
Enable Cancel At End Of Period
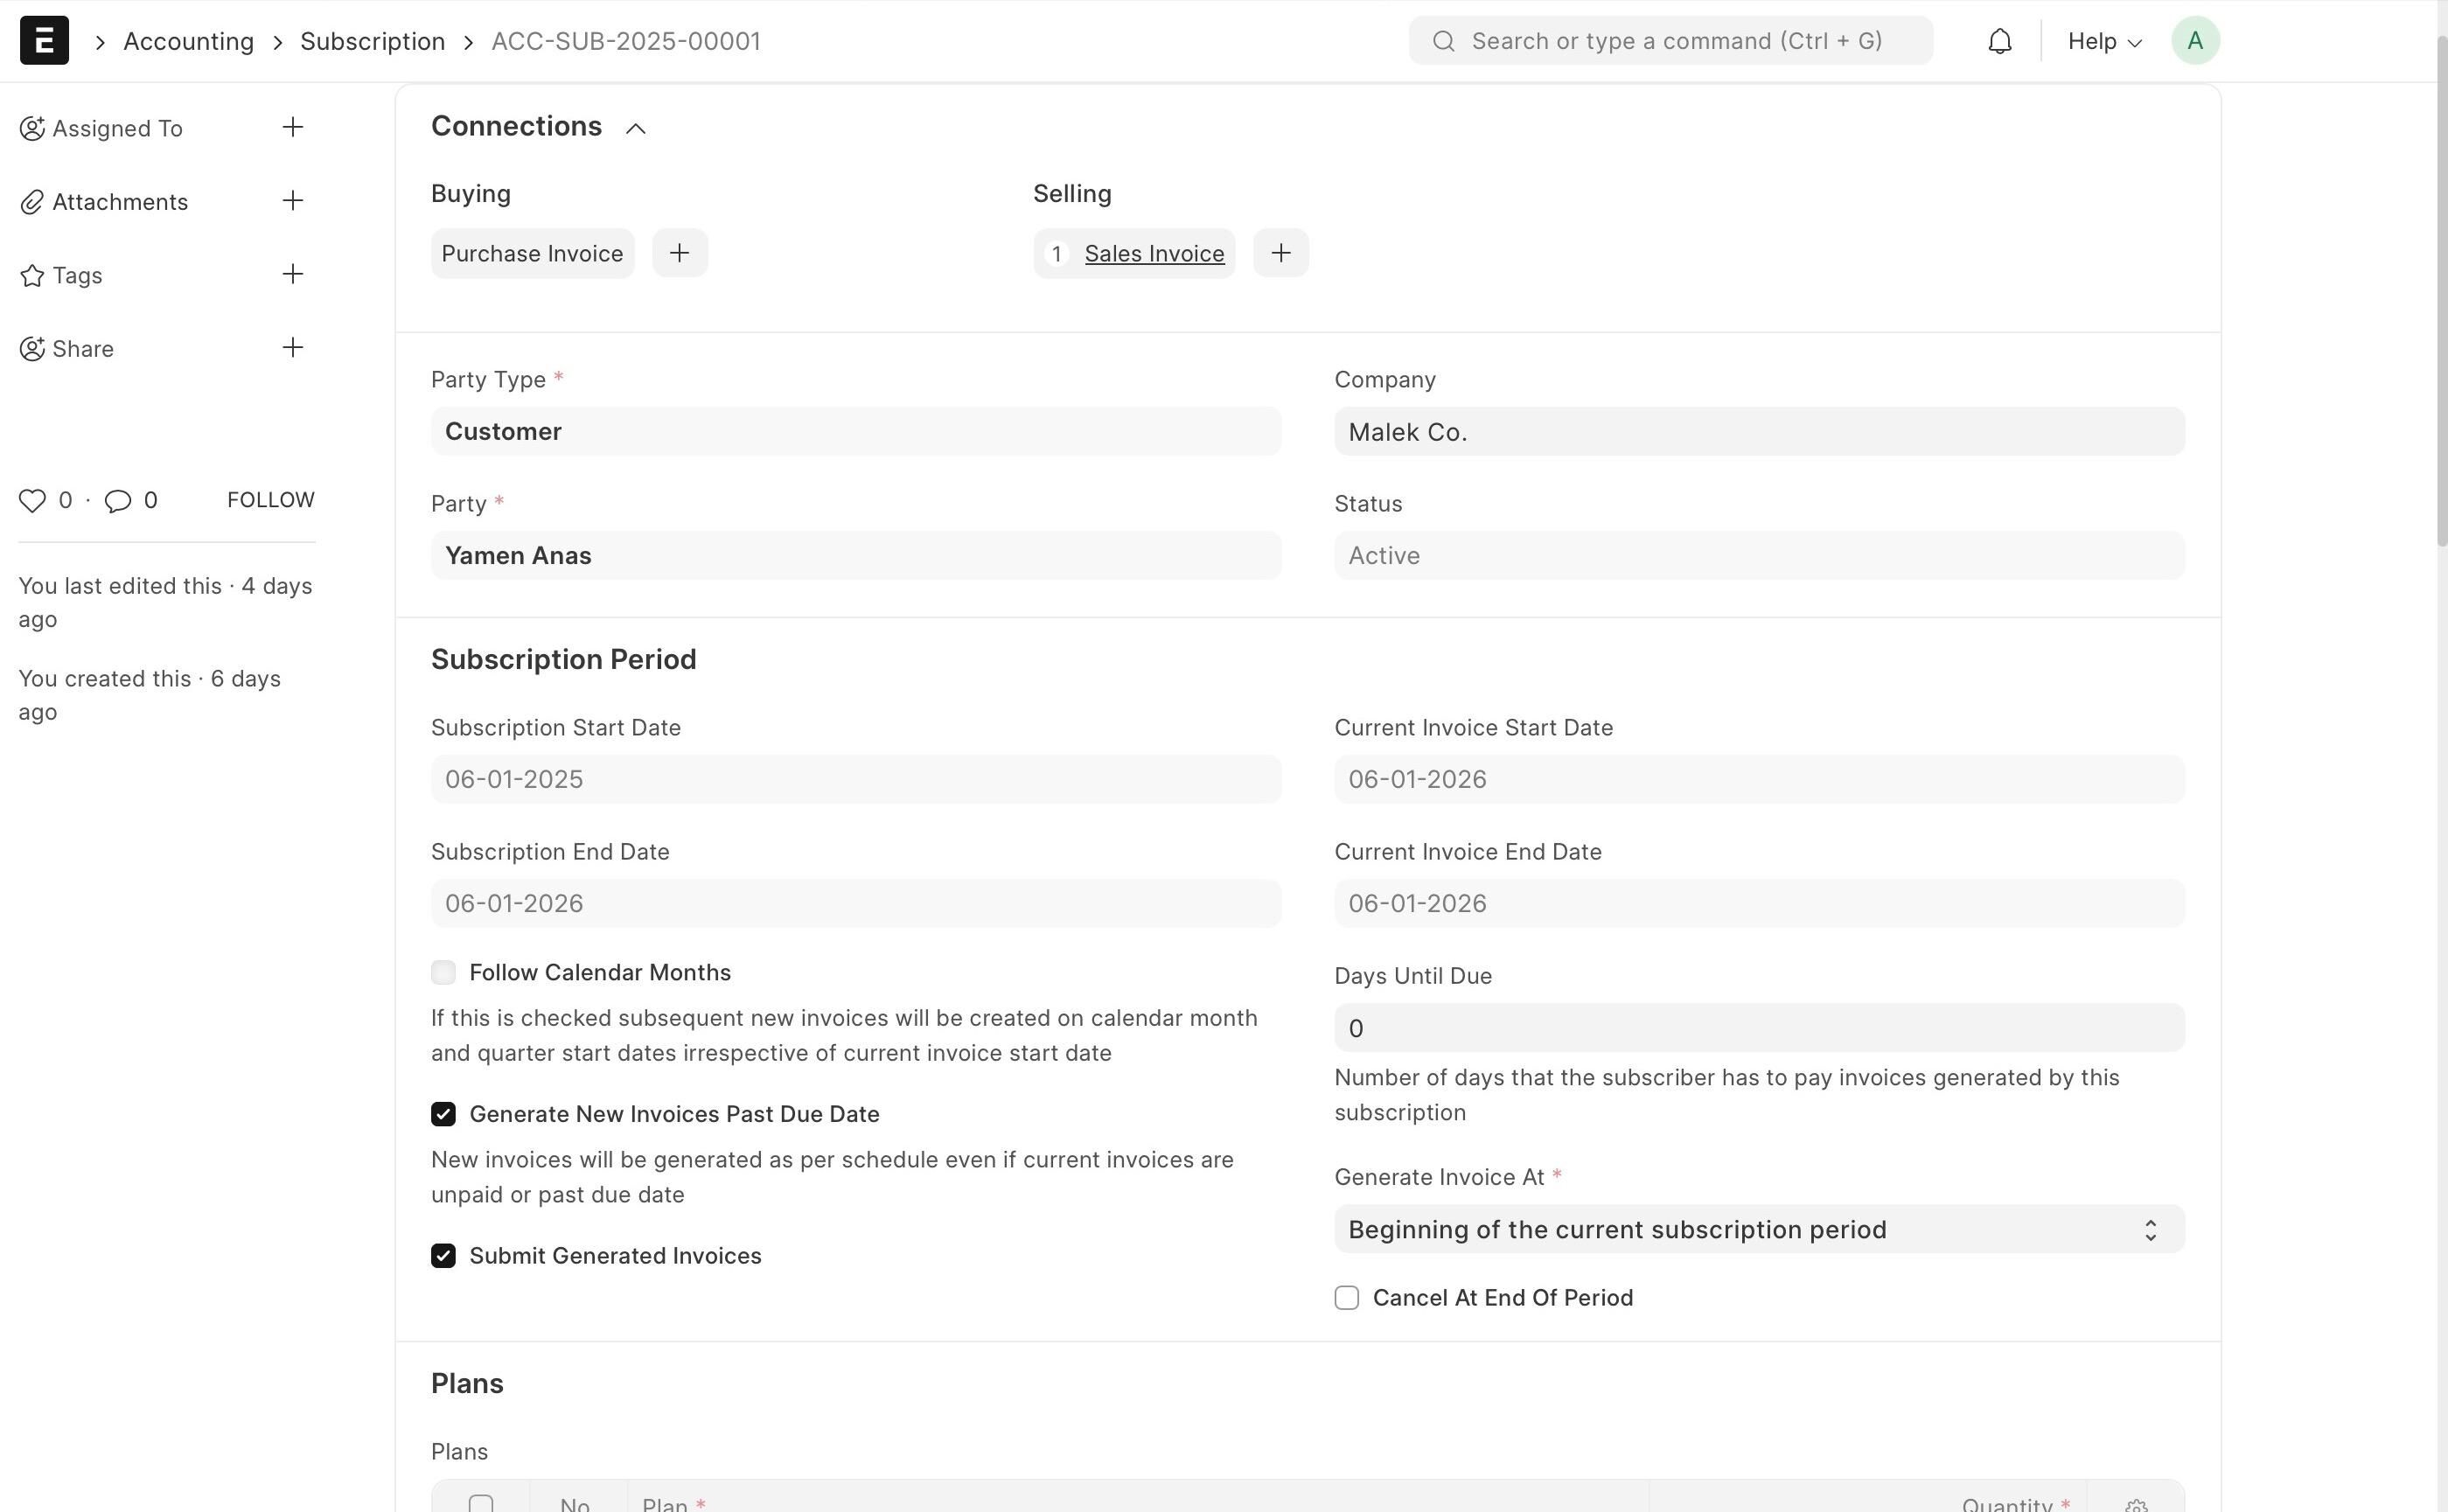point(1347,1298)
